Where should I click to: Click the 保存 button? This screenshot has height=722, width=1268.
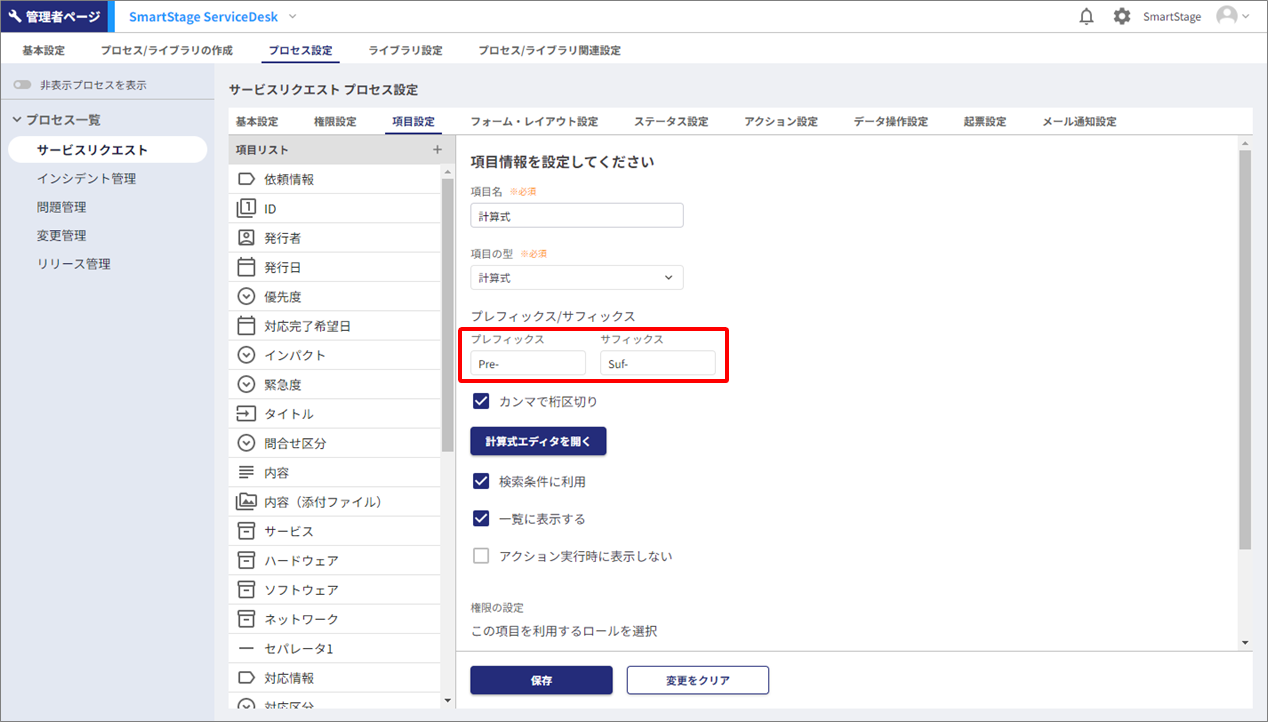click(541, 680)
